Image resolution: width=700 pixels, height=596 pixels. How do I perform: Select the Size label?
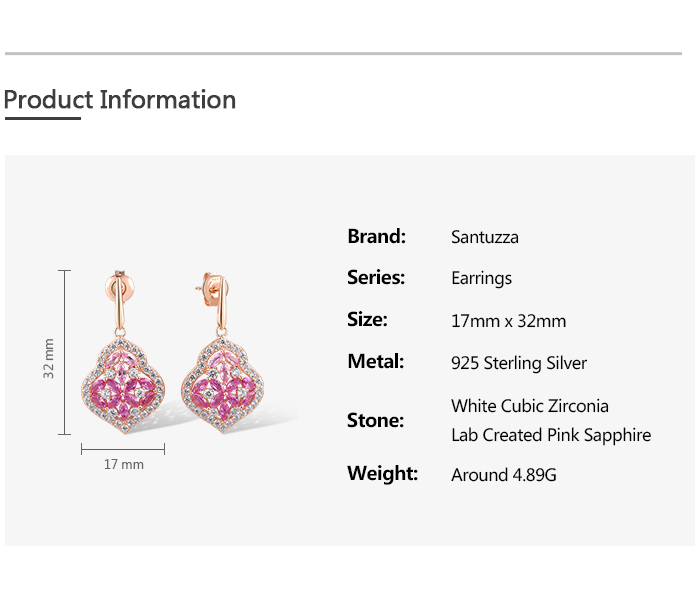coord(367,320)
